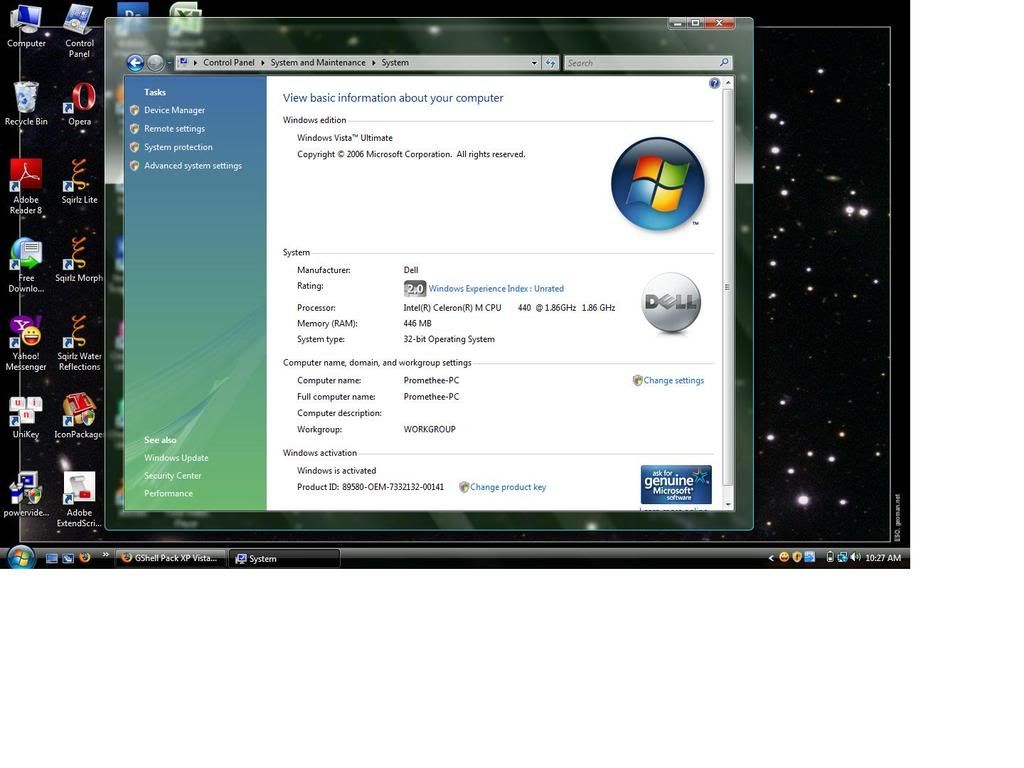This screenshot has width=1024, height=768.
Task: Click the Windows Start orb
Action: pyautogui.click(x=21, y=557)
